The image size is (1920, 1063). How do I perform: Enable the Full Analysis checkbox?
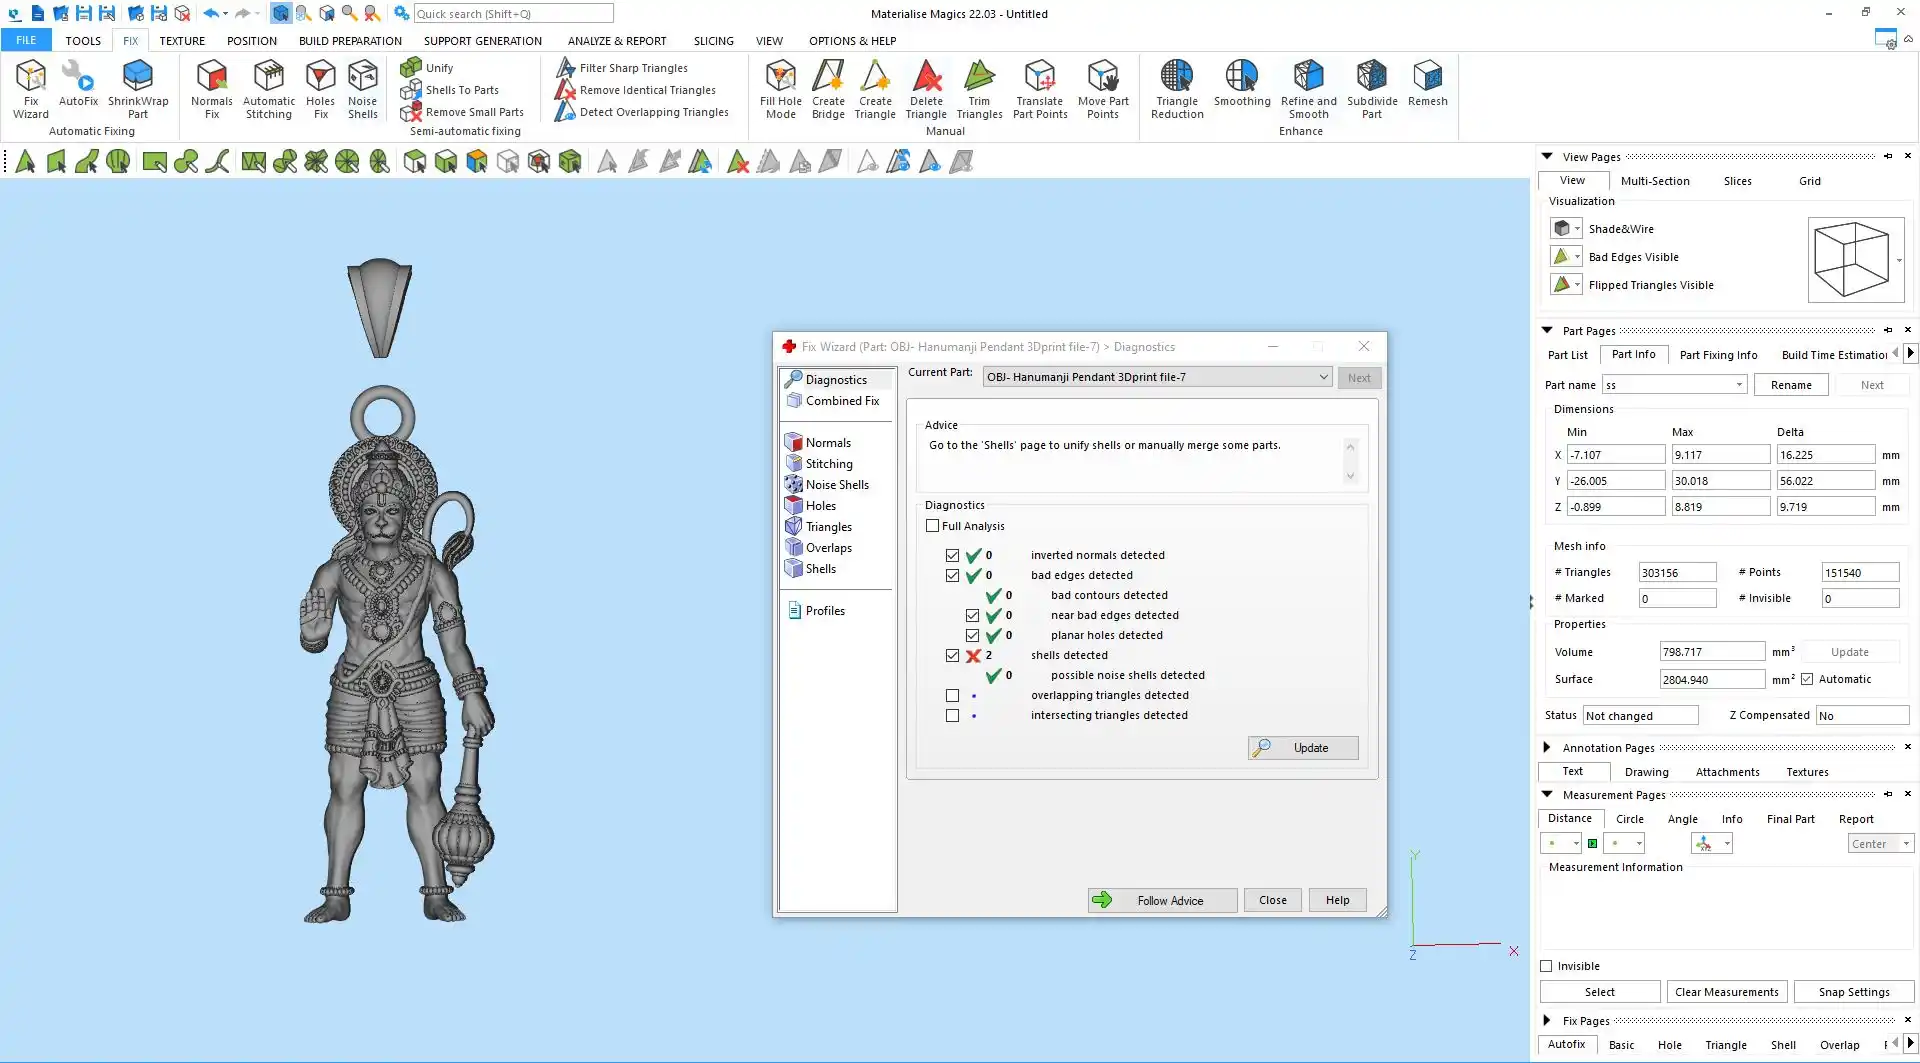[x=933, y=526]
